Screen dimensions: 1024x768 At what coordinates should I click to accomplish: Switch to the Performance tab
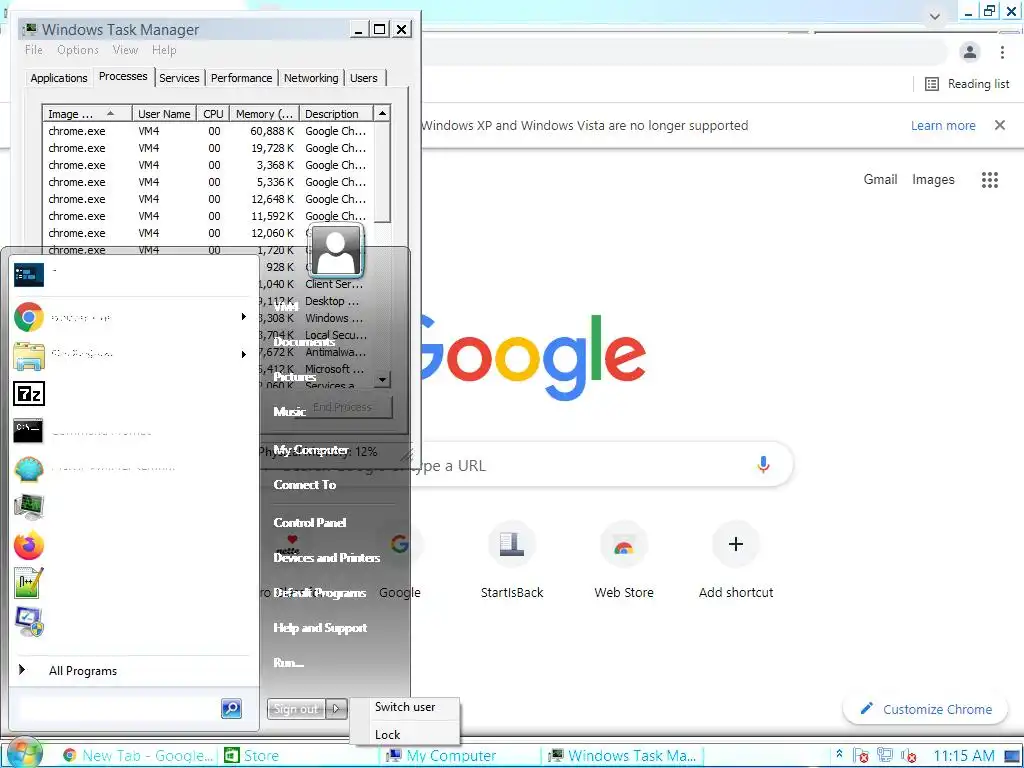(241, 78)
